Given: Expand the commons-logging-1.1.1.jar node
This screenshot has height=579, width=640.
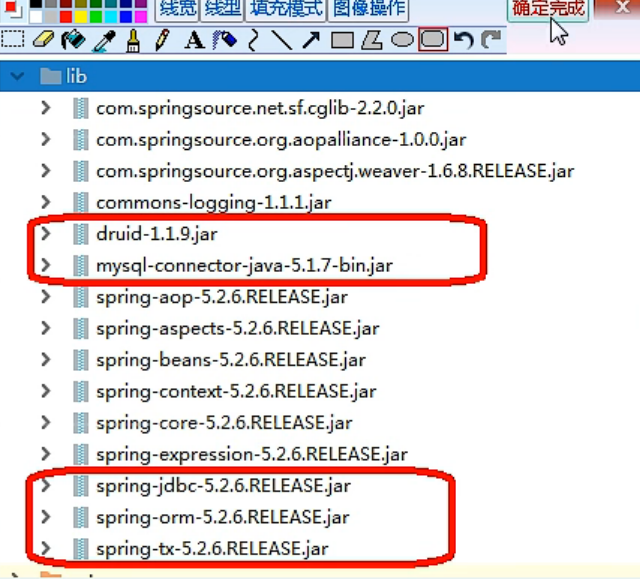Looking at the screenshot, I should 46,202.
